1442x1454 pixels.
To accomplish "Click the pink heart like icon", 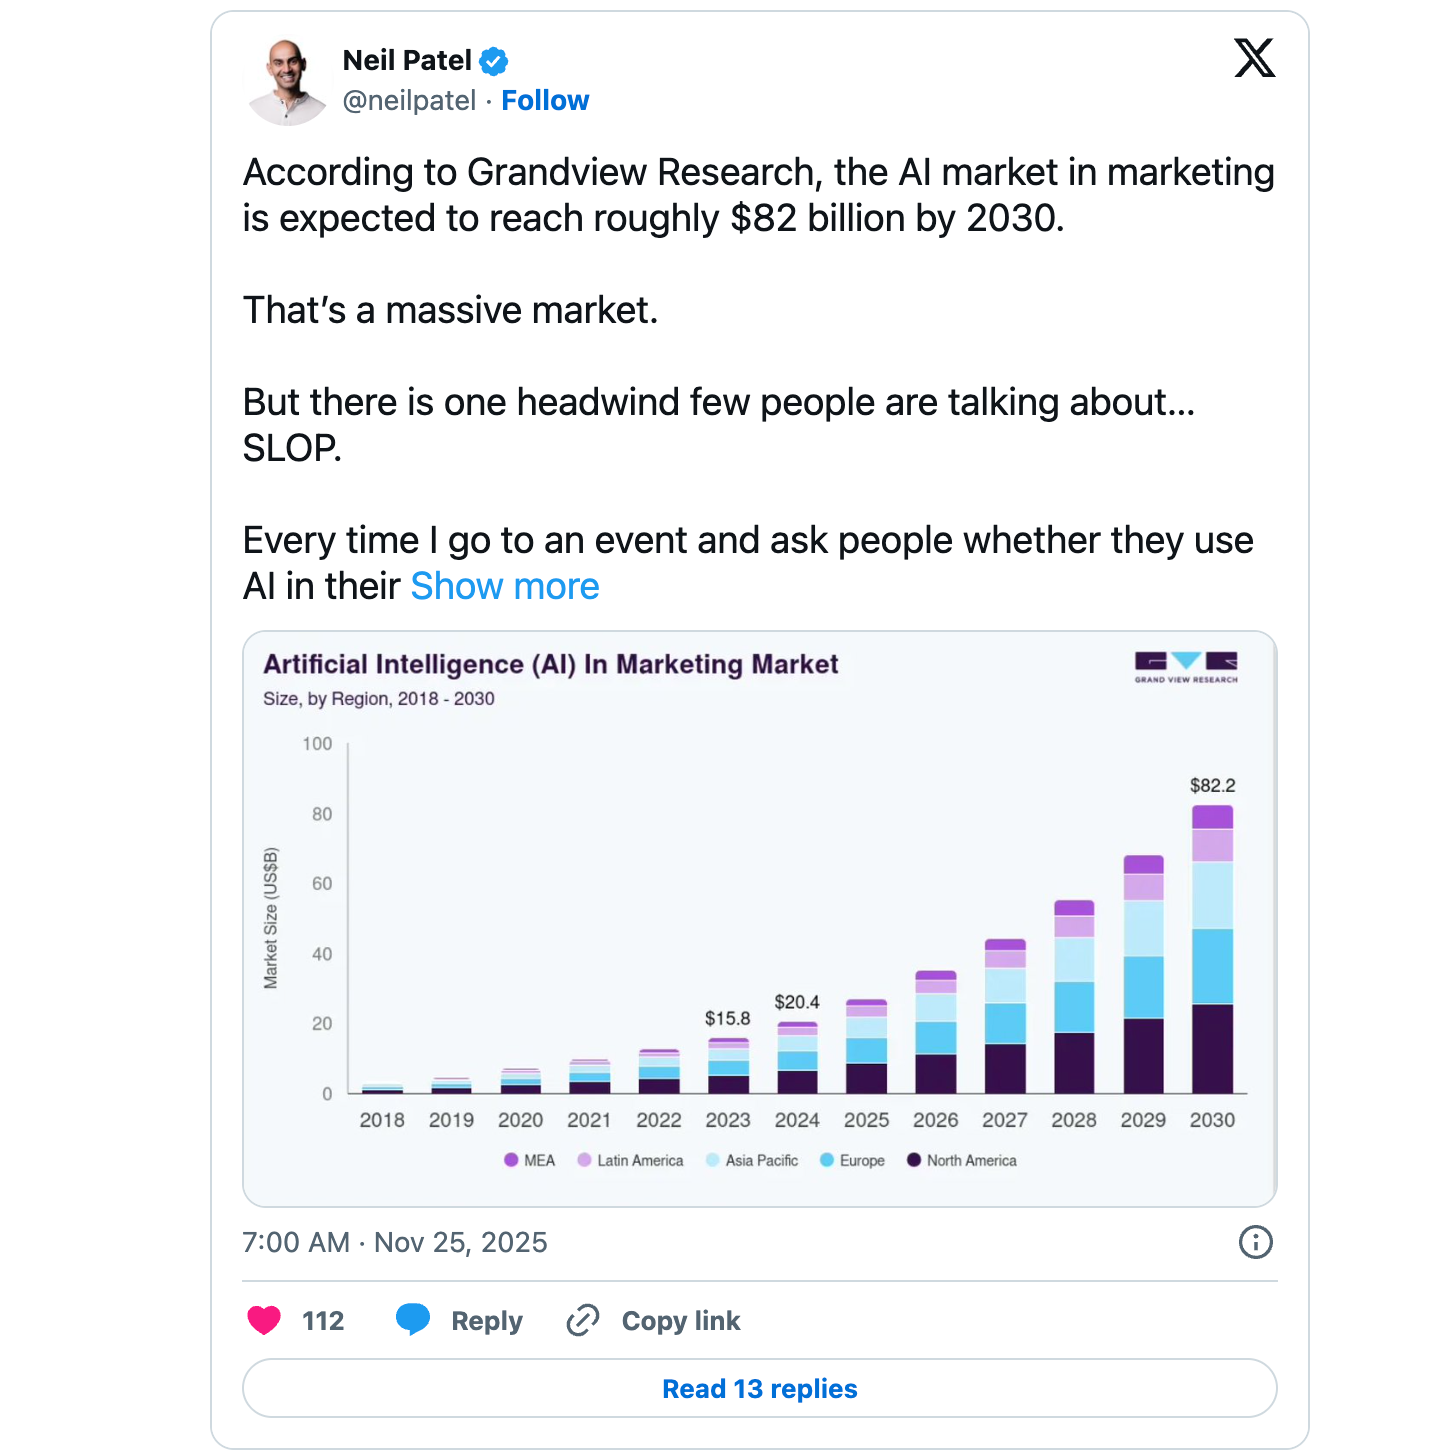I will click(264, 1321).
